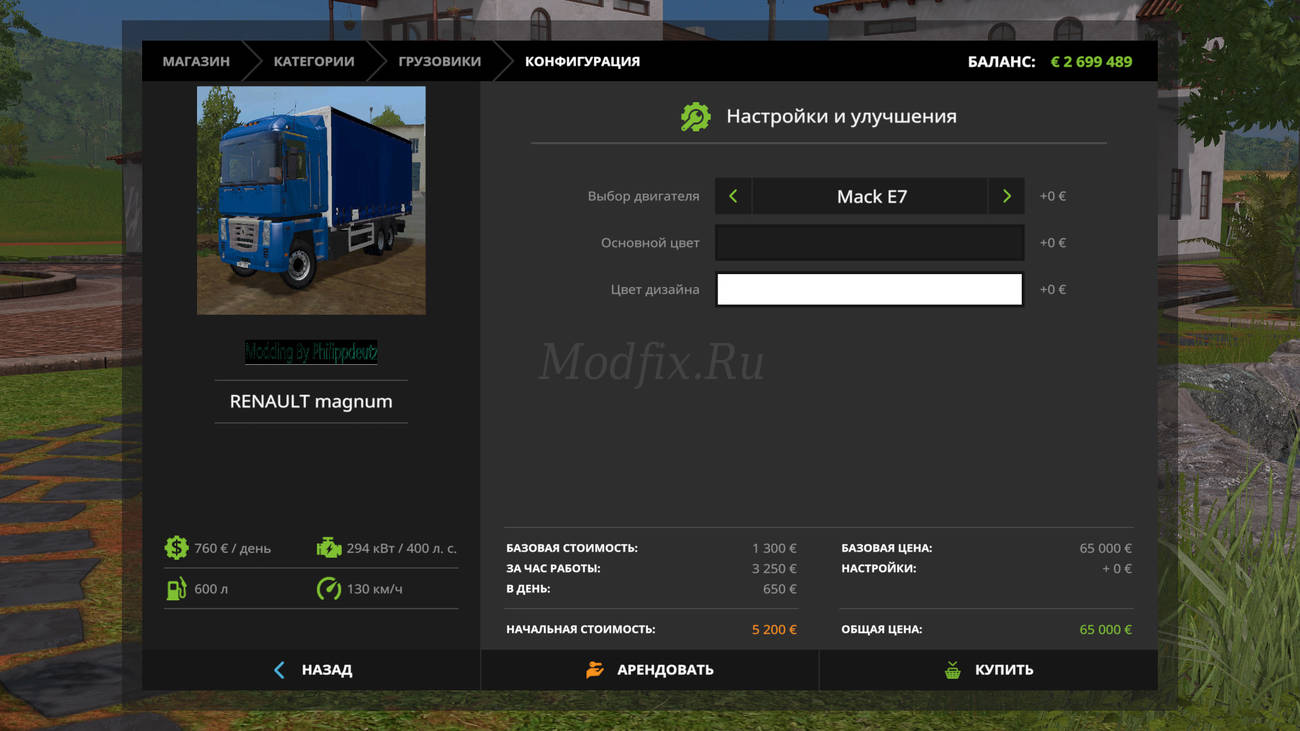Open the МАГАЗИН breadcrumb tab

click(x=196, y=61)
